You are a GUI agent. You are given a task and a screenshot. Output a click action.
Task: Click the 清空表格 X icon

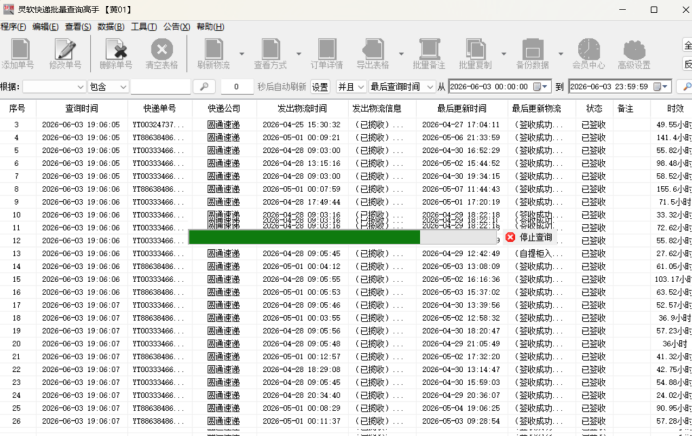point(162,49)
